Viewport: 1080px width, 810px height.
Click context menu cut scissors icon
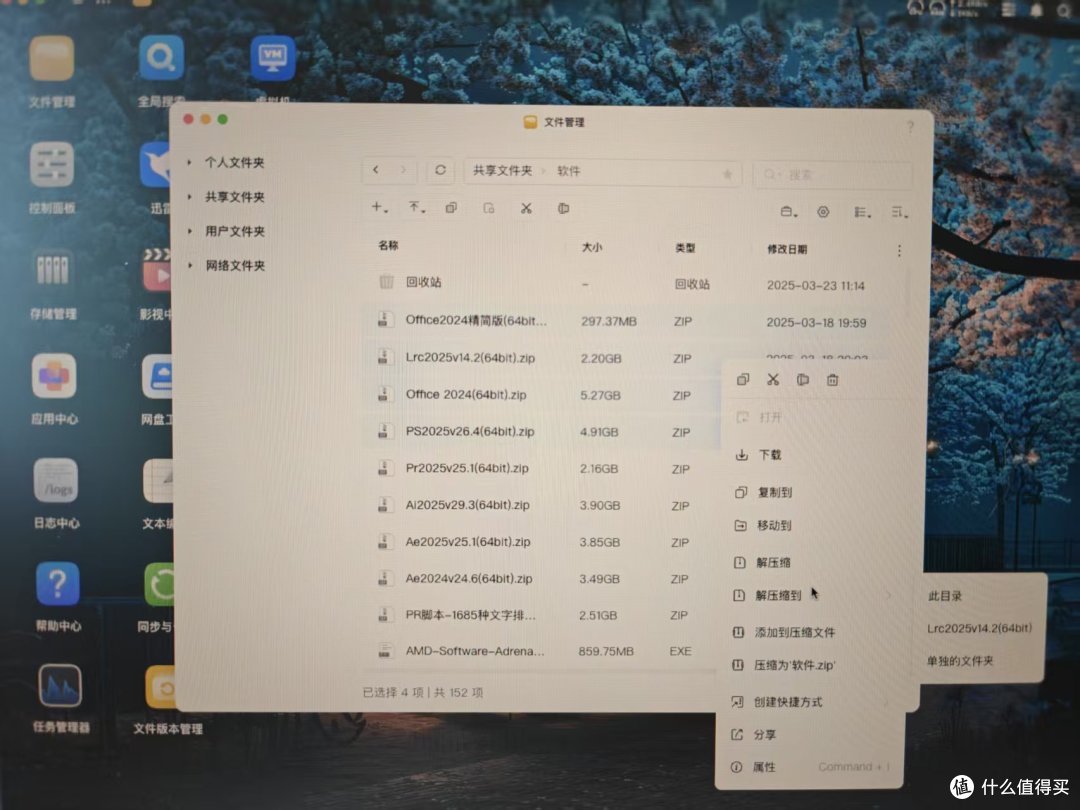click(773, 380)
